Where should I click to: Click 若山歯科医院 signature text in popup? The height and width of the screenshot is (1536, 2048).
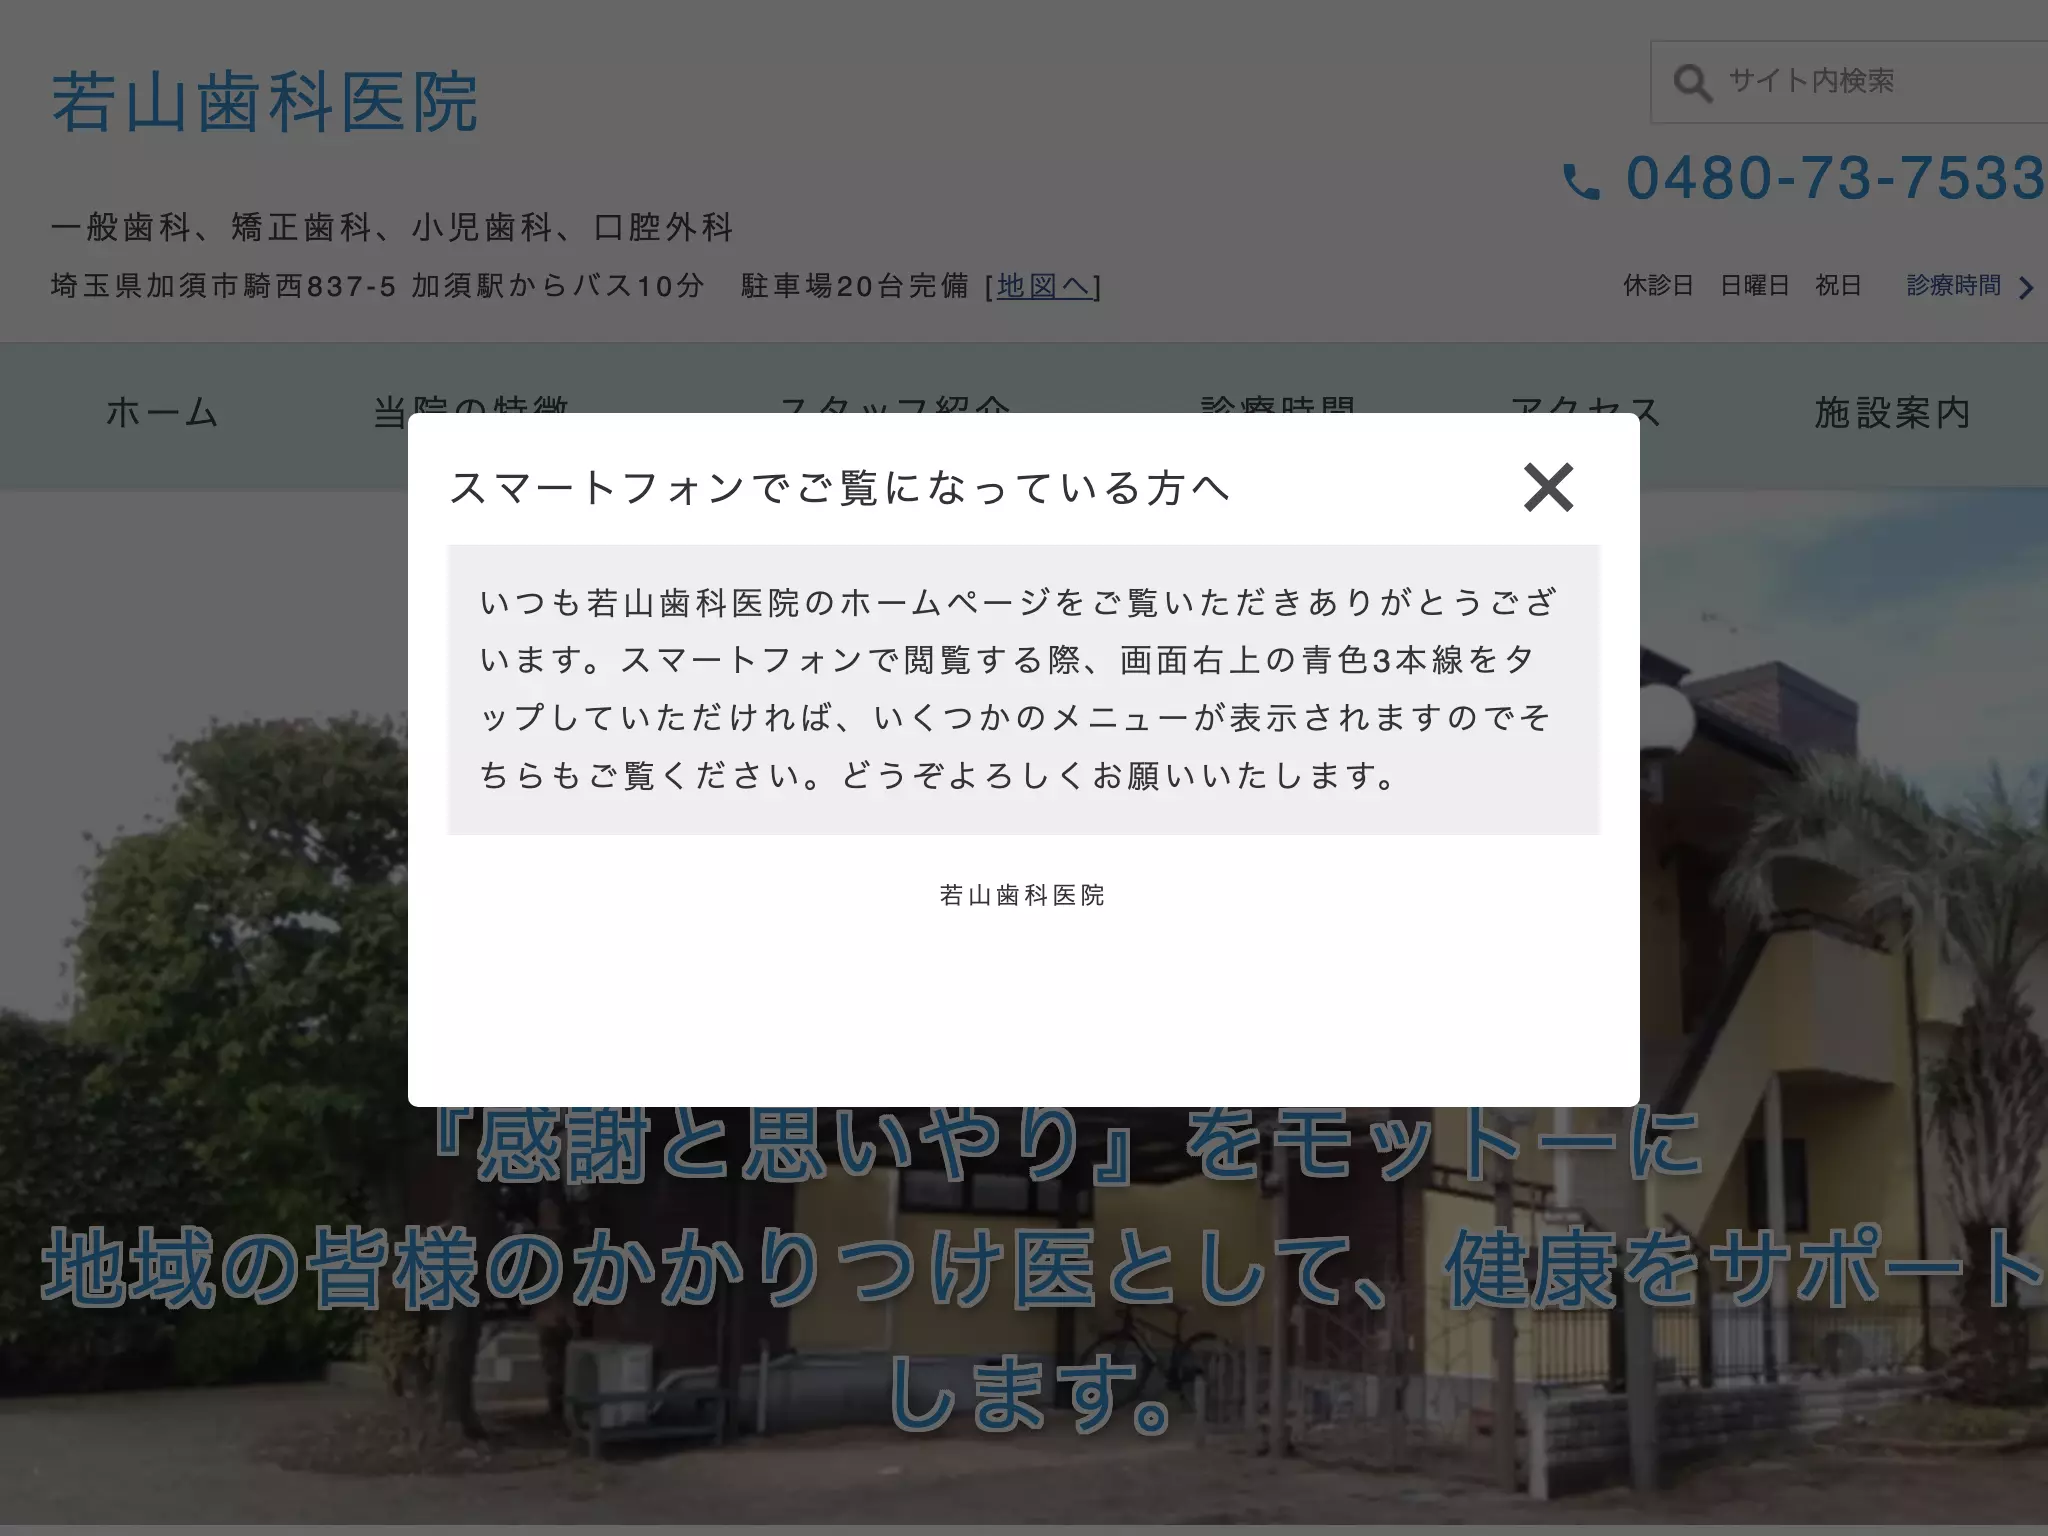coord(1022,895)
